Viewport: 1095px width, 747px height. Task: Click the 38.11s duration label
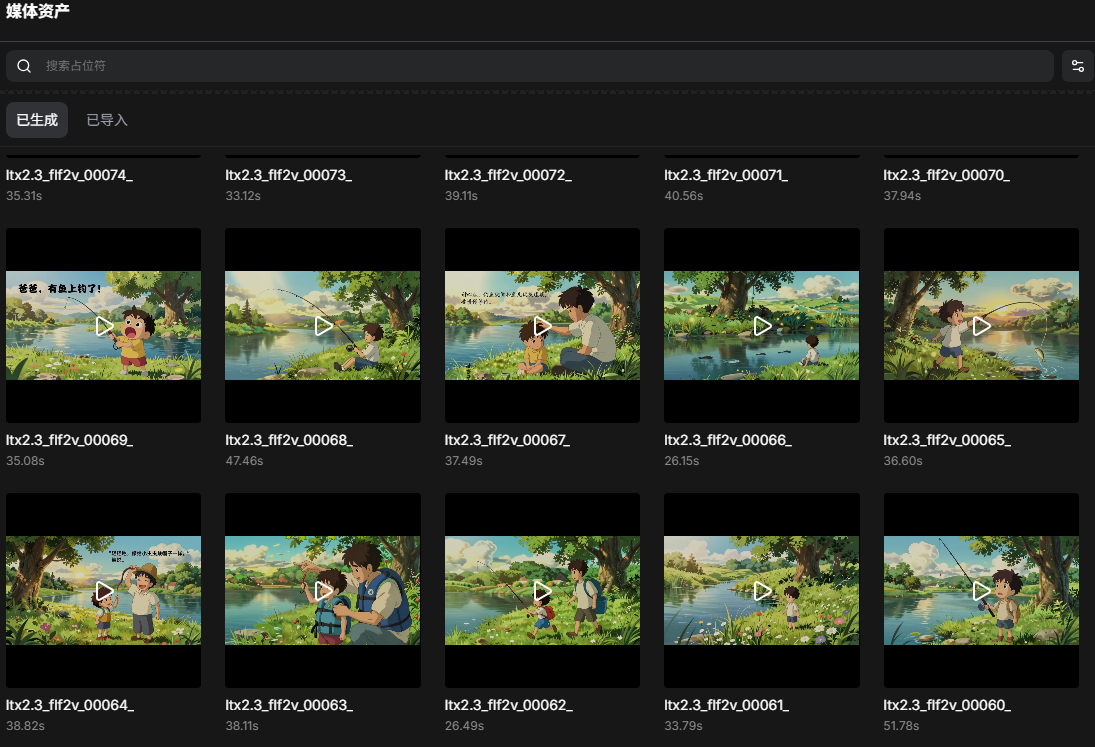point(242,727)
